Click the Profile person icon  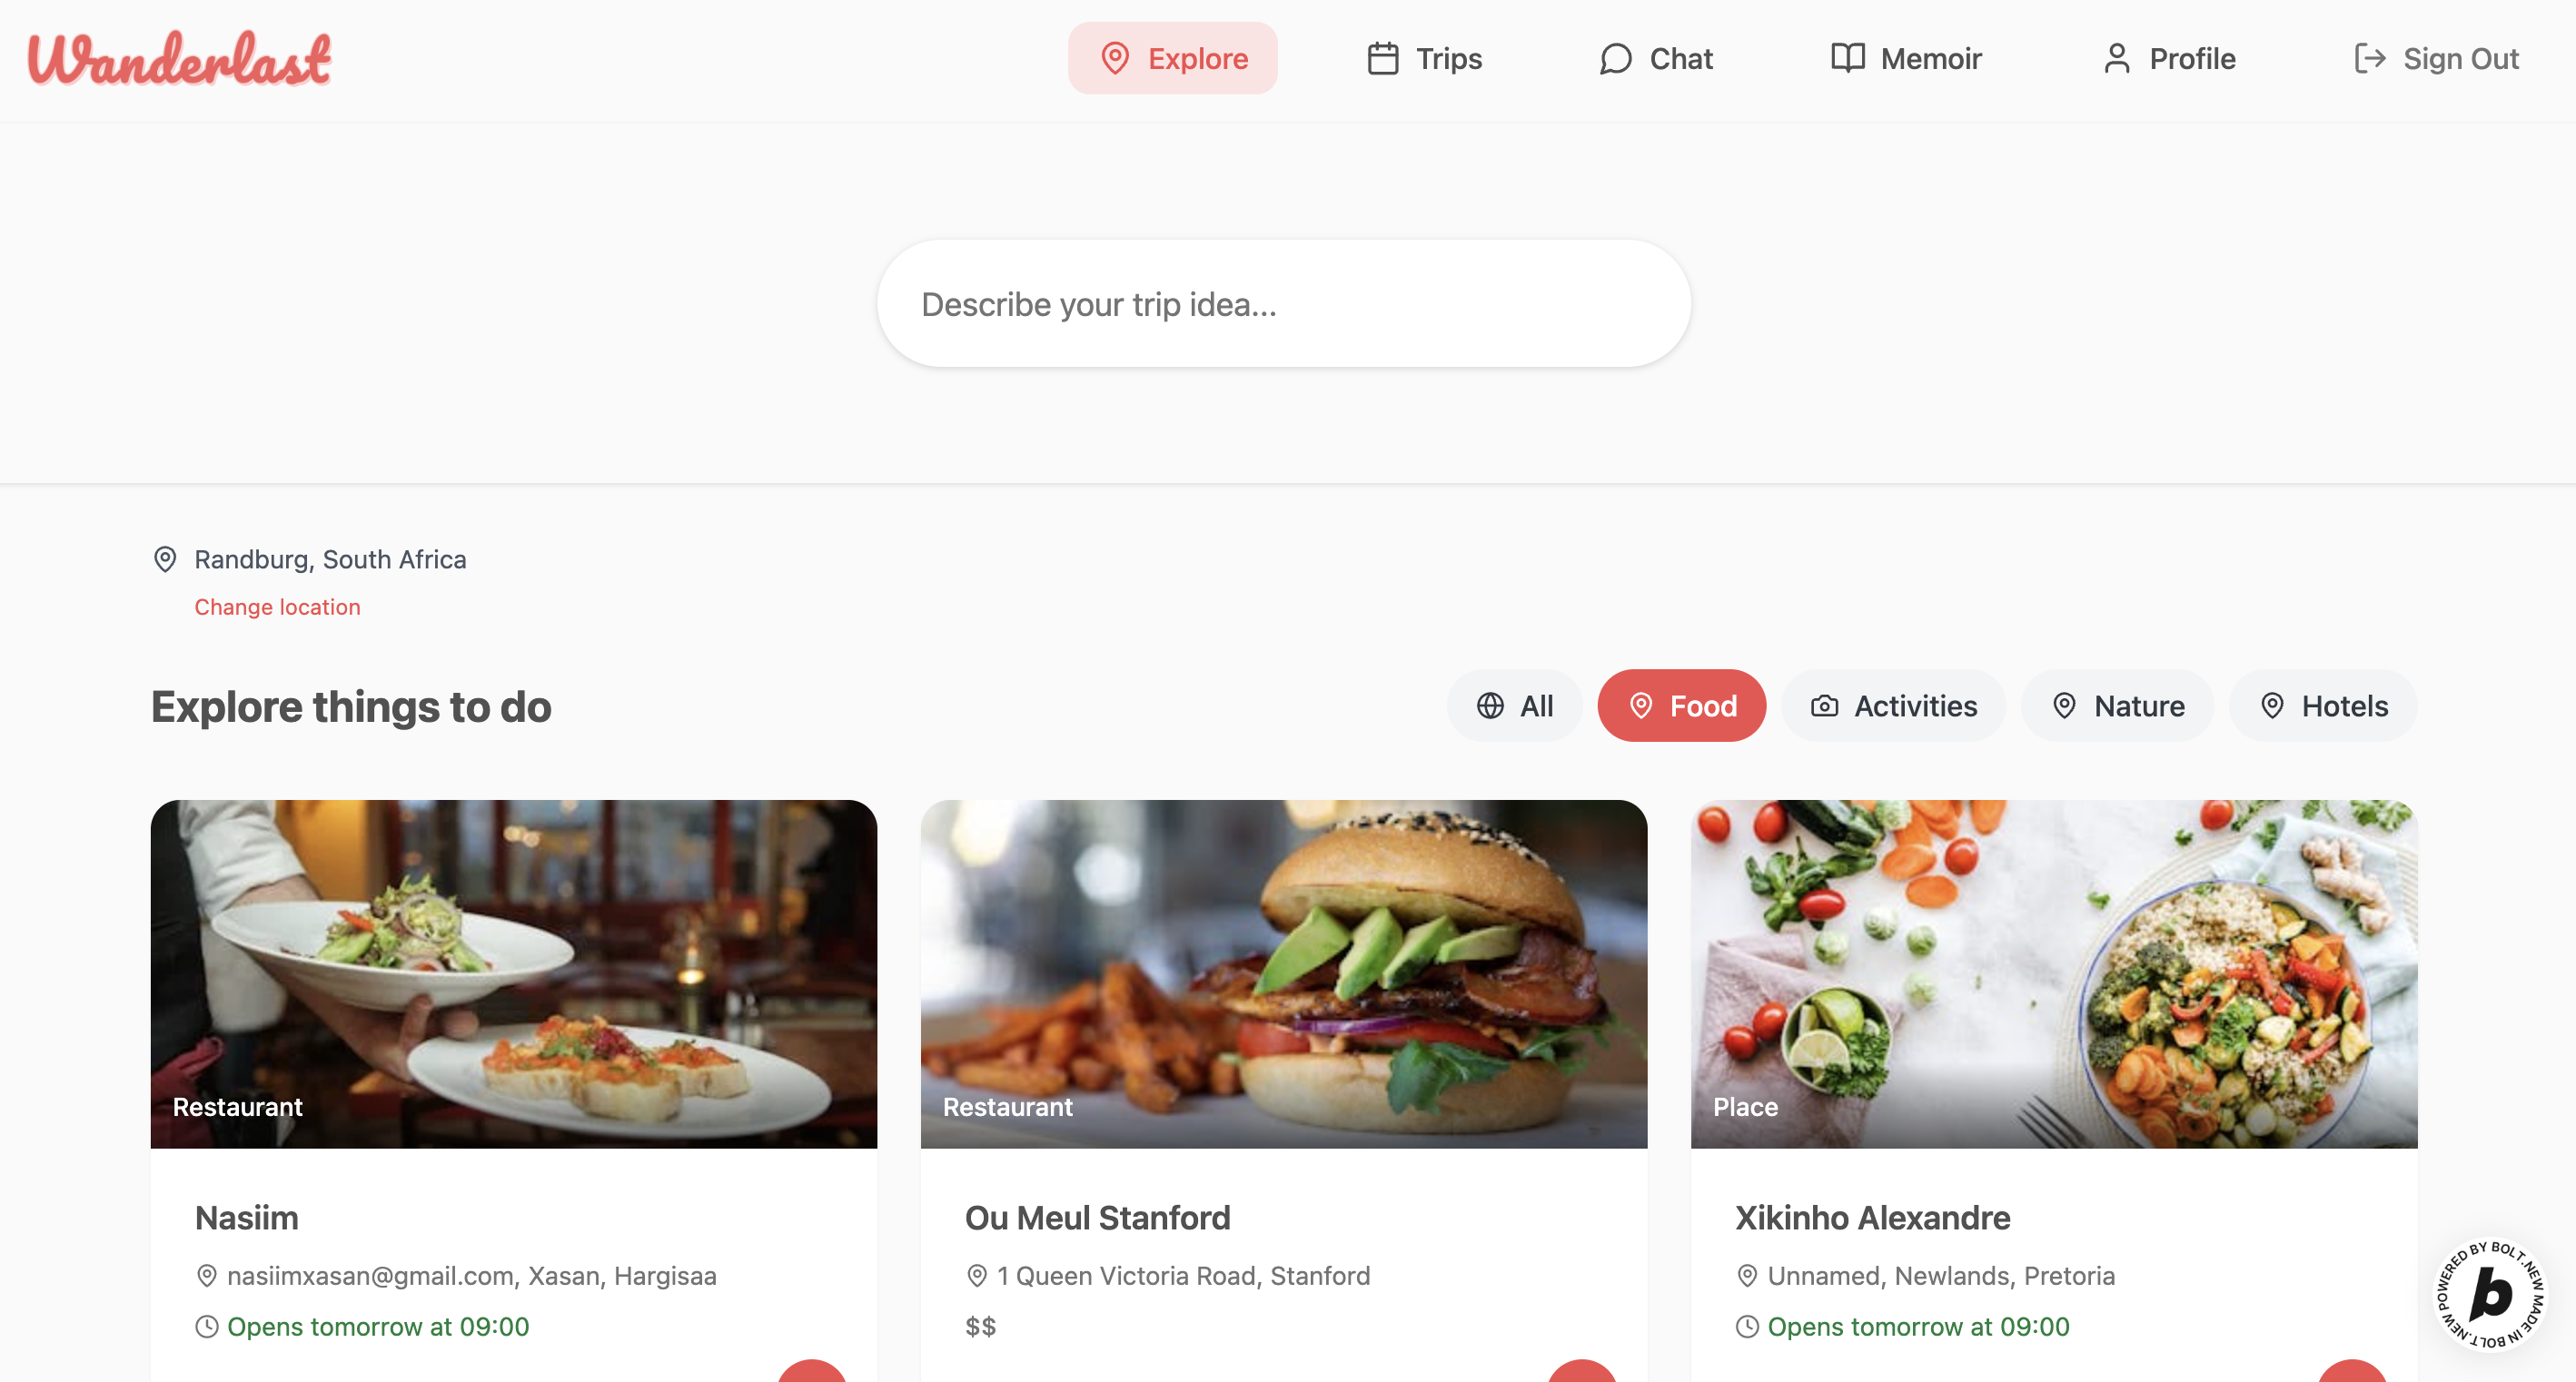tap(2116, 58)
